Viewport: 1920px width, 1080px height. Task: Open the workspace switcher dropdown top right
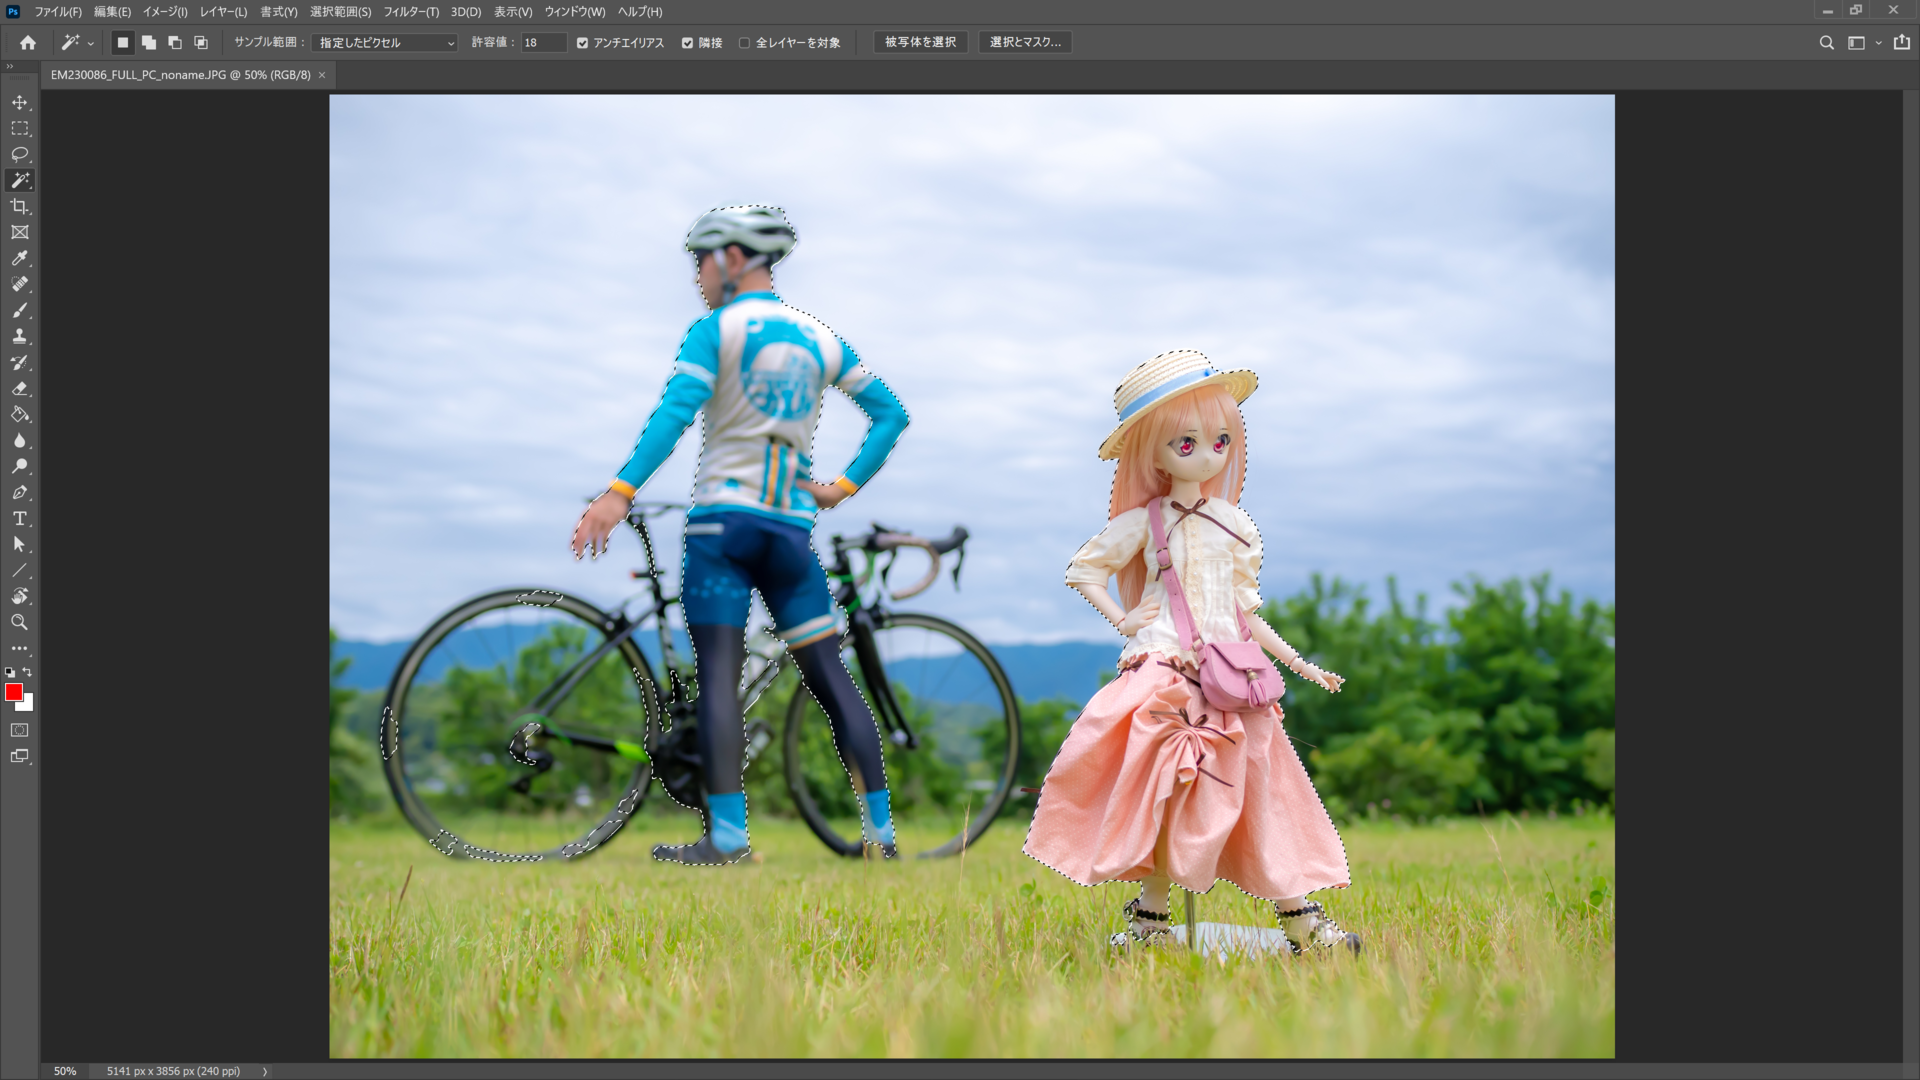[1879, 43]
